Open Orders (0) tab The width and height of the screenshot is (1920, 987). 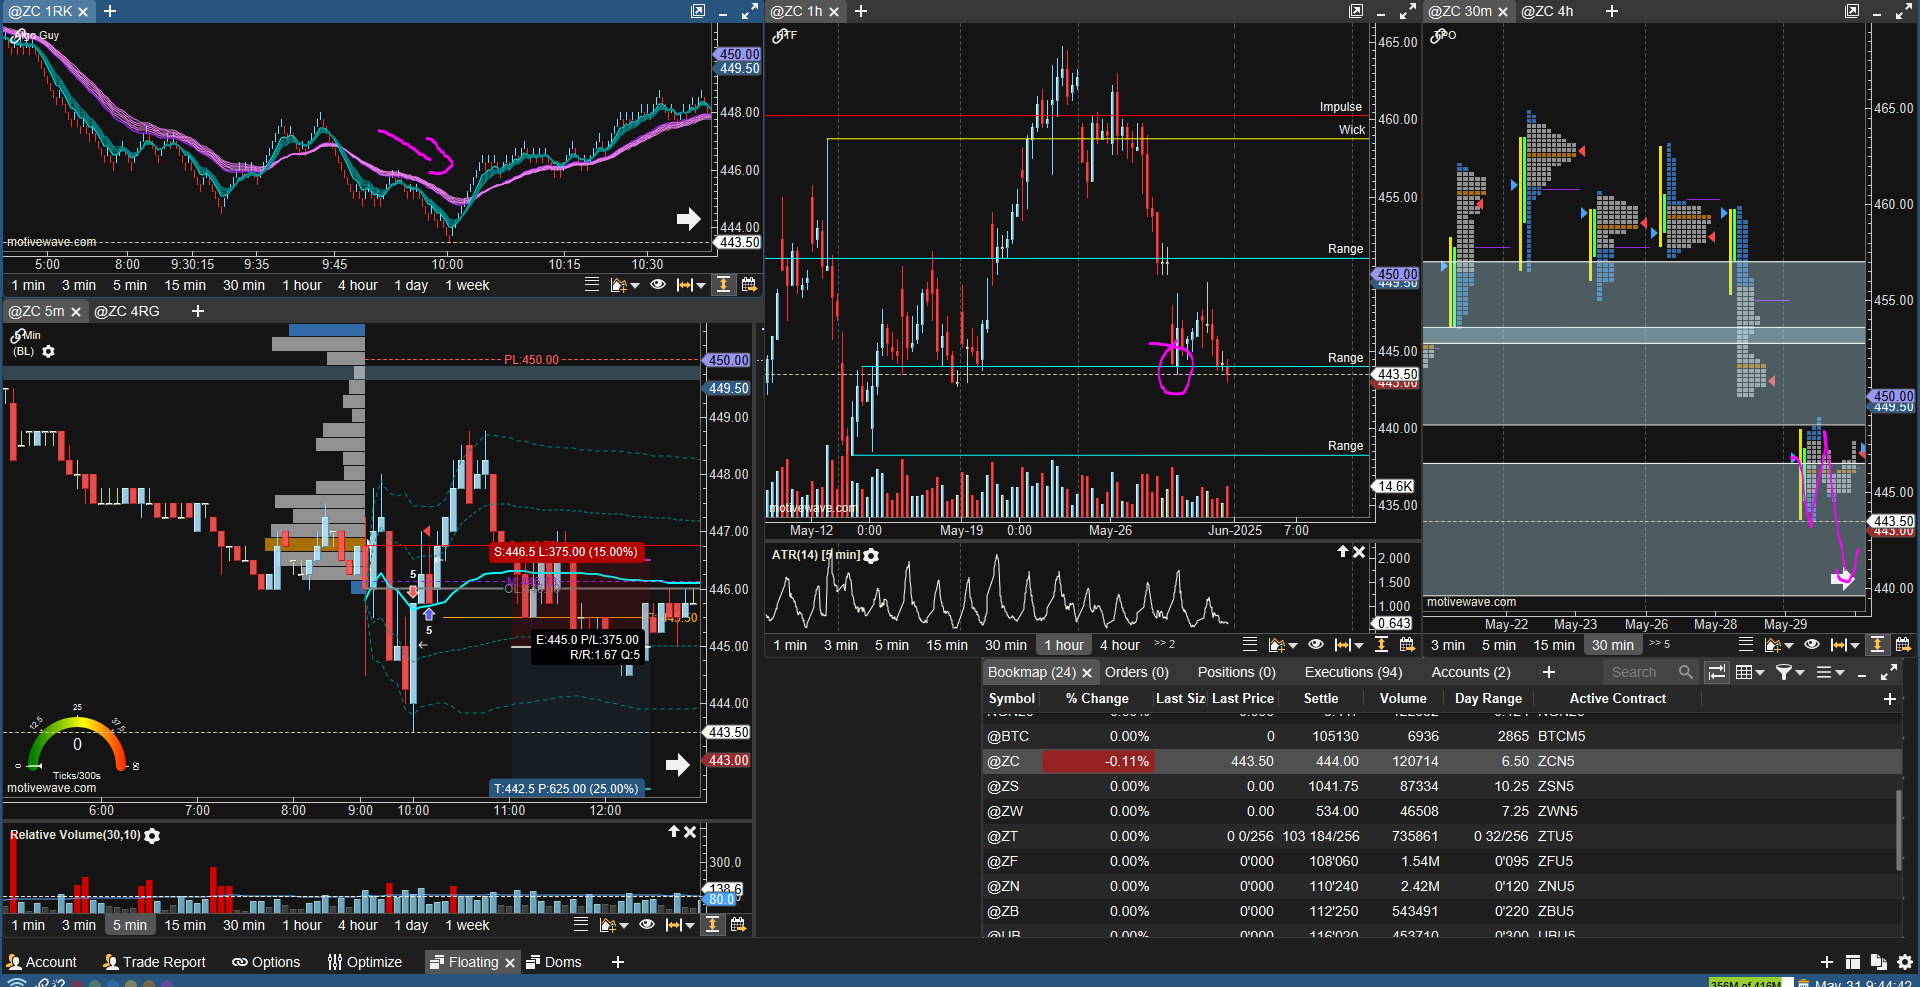(x=1136, y=672)
